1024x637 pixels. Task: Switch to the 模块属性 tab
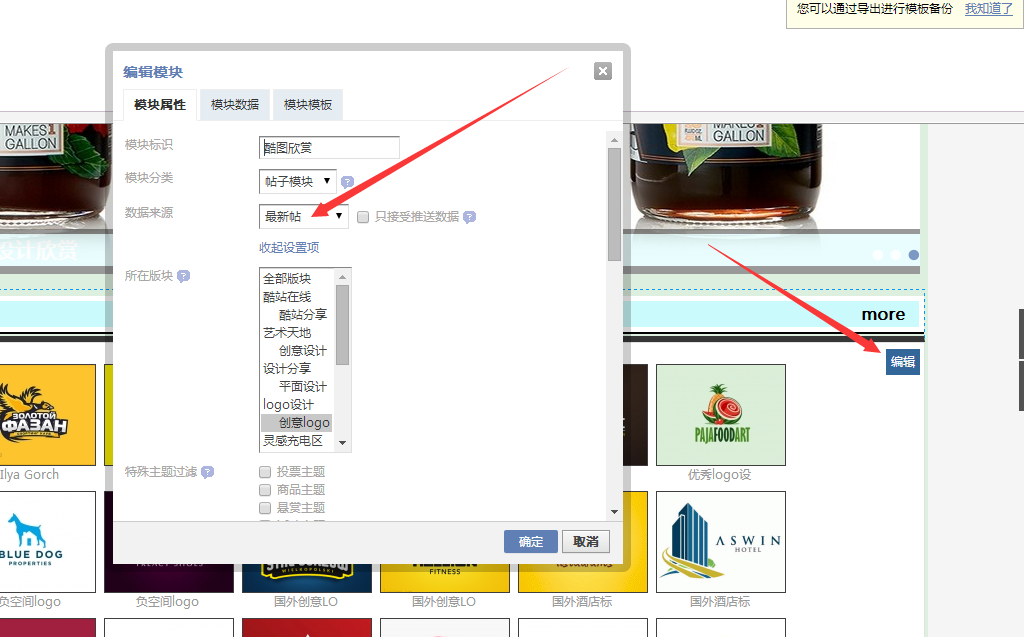click(x=160, y=105)
